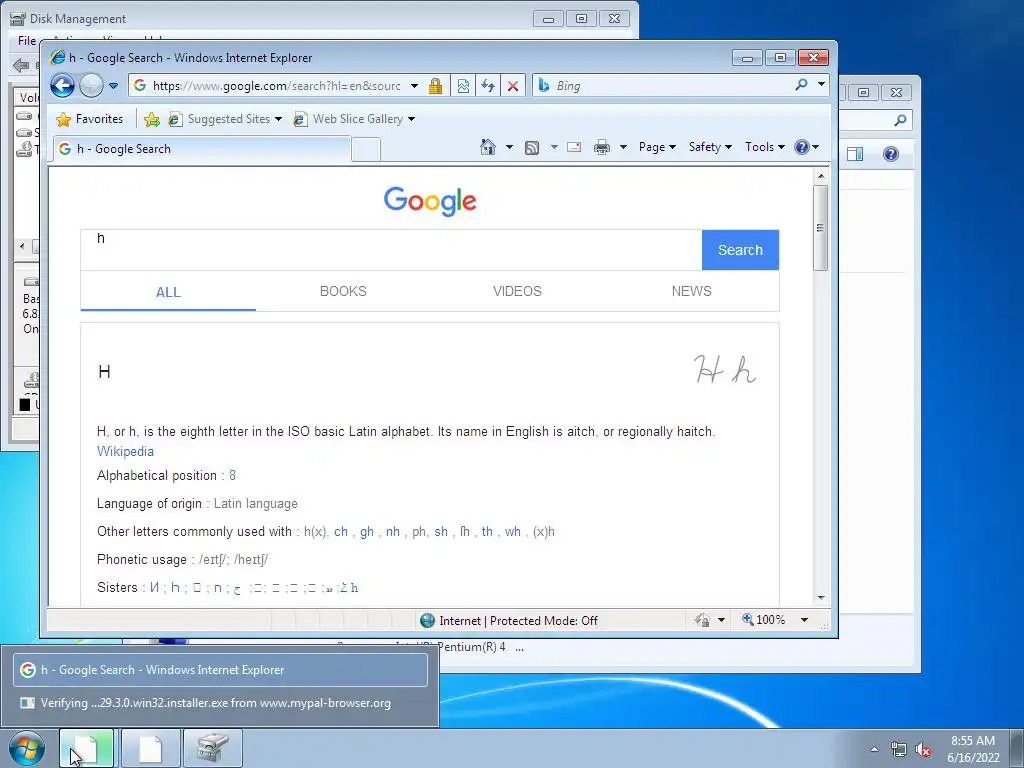
Task: Click the help icon in background window
Action: [891, 154]
